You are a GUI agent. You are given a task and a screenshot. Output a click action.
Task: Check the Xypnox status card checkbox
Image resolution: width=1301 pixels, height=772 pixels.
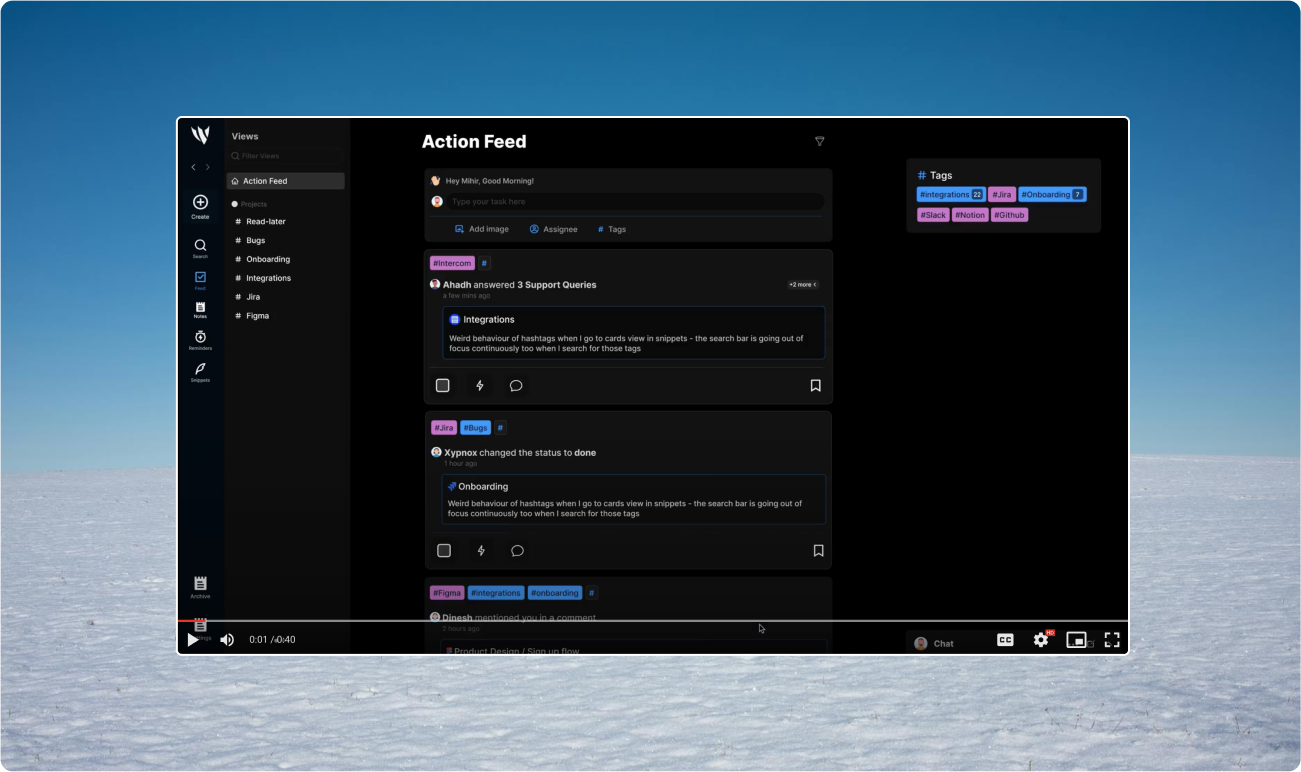pos(444,550)
